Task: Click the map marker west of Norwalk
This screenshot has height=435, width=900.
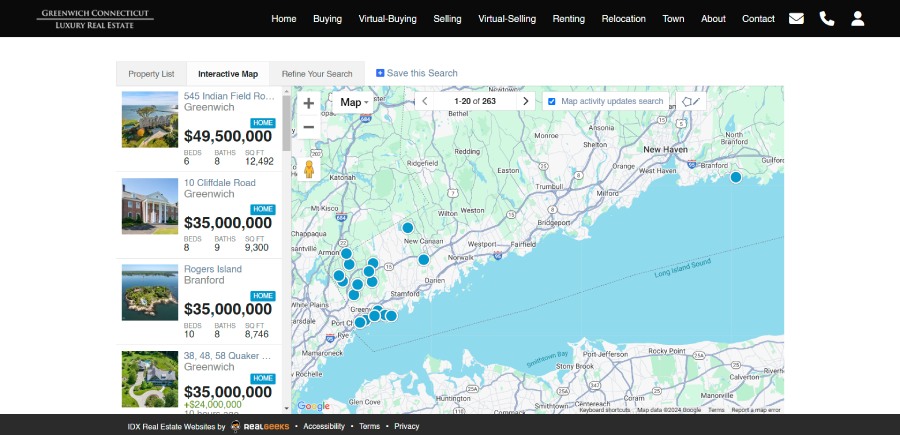Action: (424, 259)
